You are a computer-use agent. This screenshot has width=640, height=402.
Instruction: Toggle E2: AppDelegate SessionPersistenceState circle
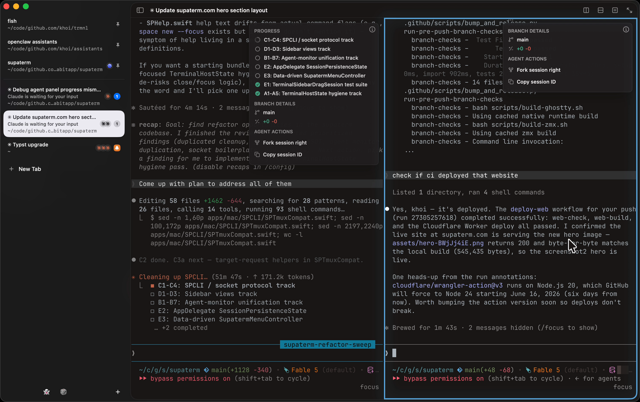pos(258,67)
